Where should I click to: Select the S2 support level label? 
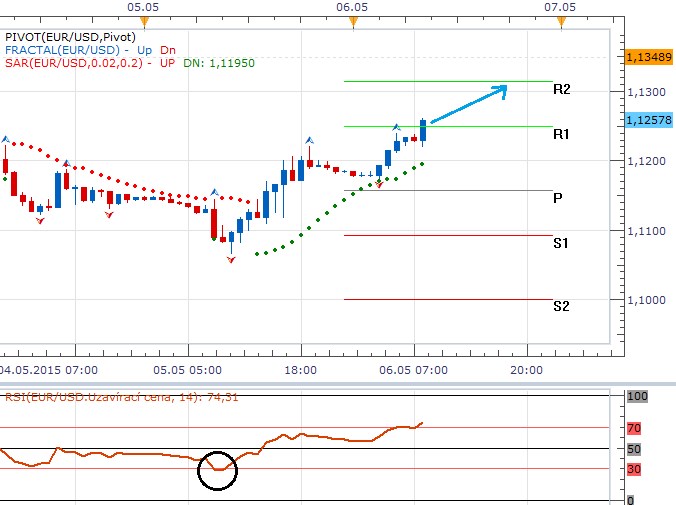(x=561, y=306)
